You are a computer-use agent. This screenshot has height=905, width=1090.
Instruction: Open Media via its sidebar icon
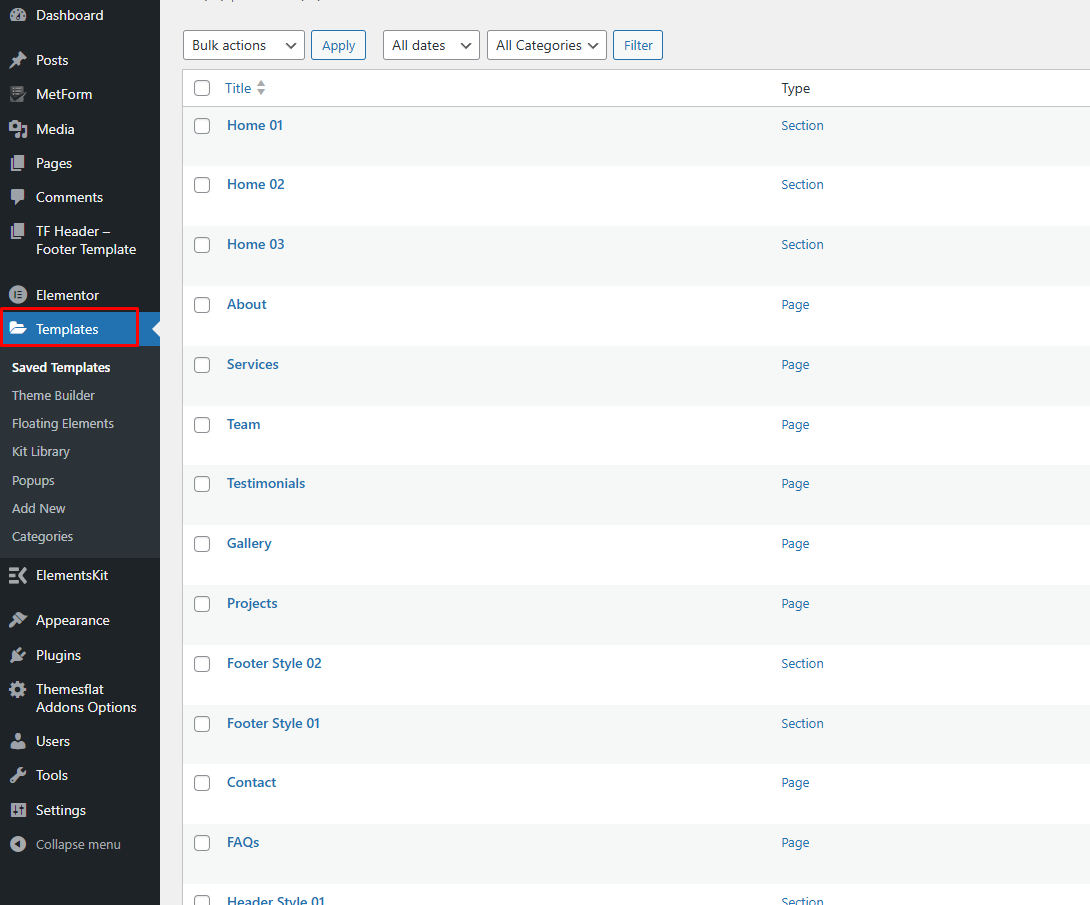pyautogui.click(x=18, y=129)
